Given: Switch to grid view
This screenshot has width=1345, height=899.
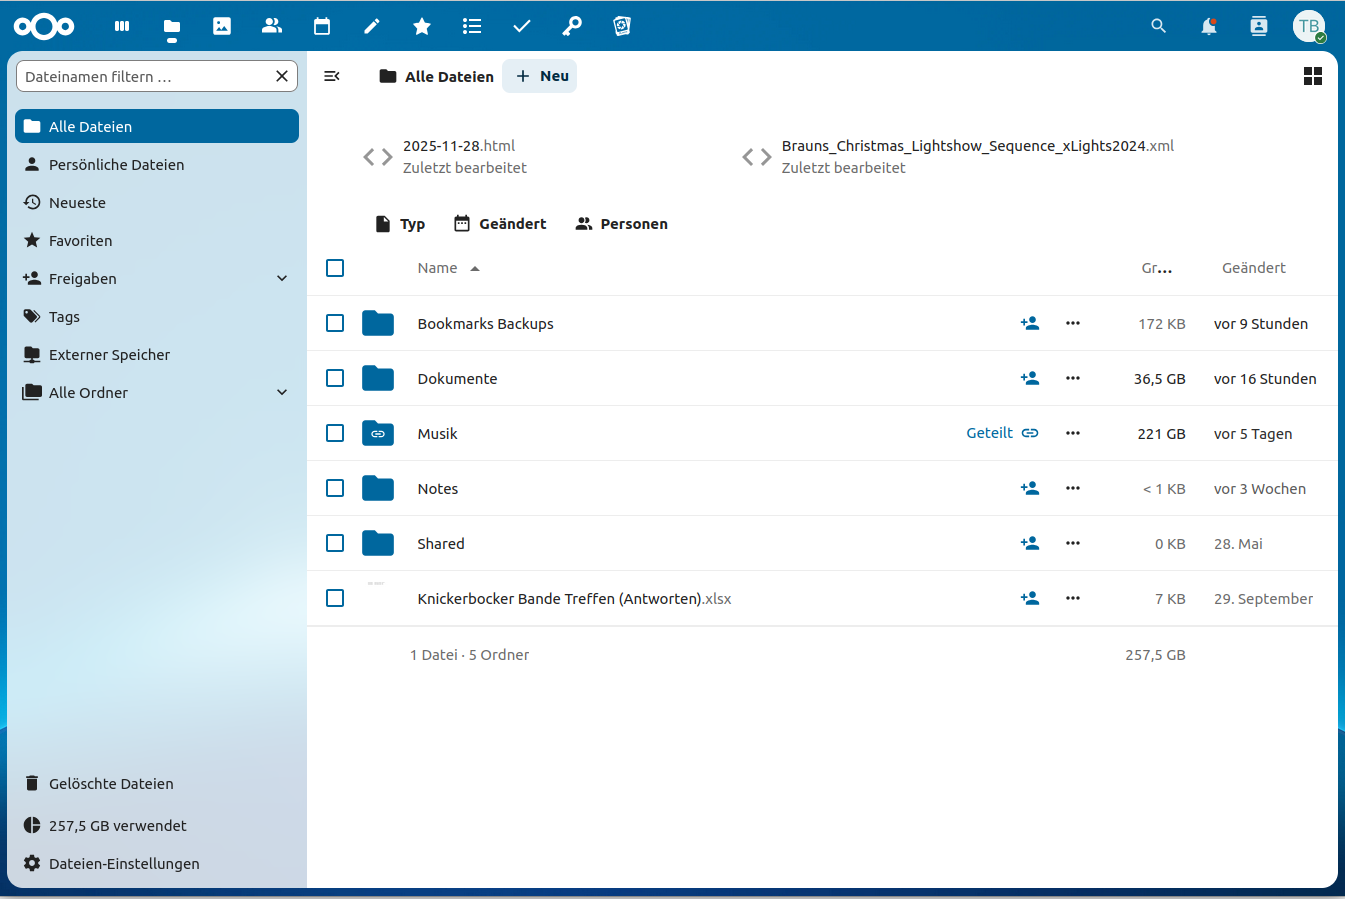Looking at the screenshot, I should pyautogui.click(x=1313, y=76).
